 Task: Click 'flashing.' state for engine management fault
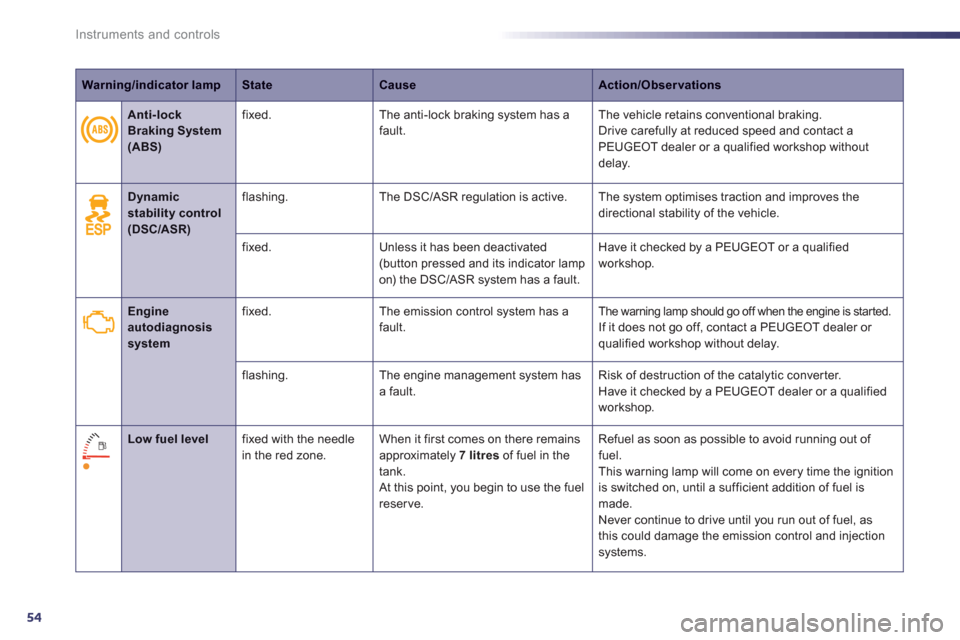click(264, 375)
